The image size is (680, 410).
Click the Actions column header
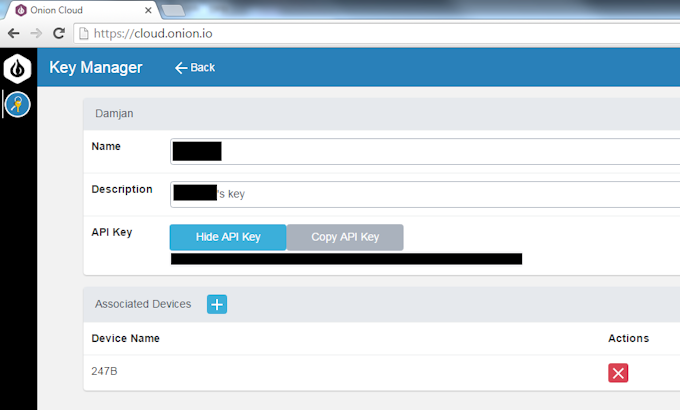coord(628,338)
